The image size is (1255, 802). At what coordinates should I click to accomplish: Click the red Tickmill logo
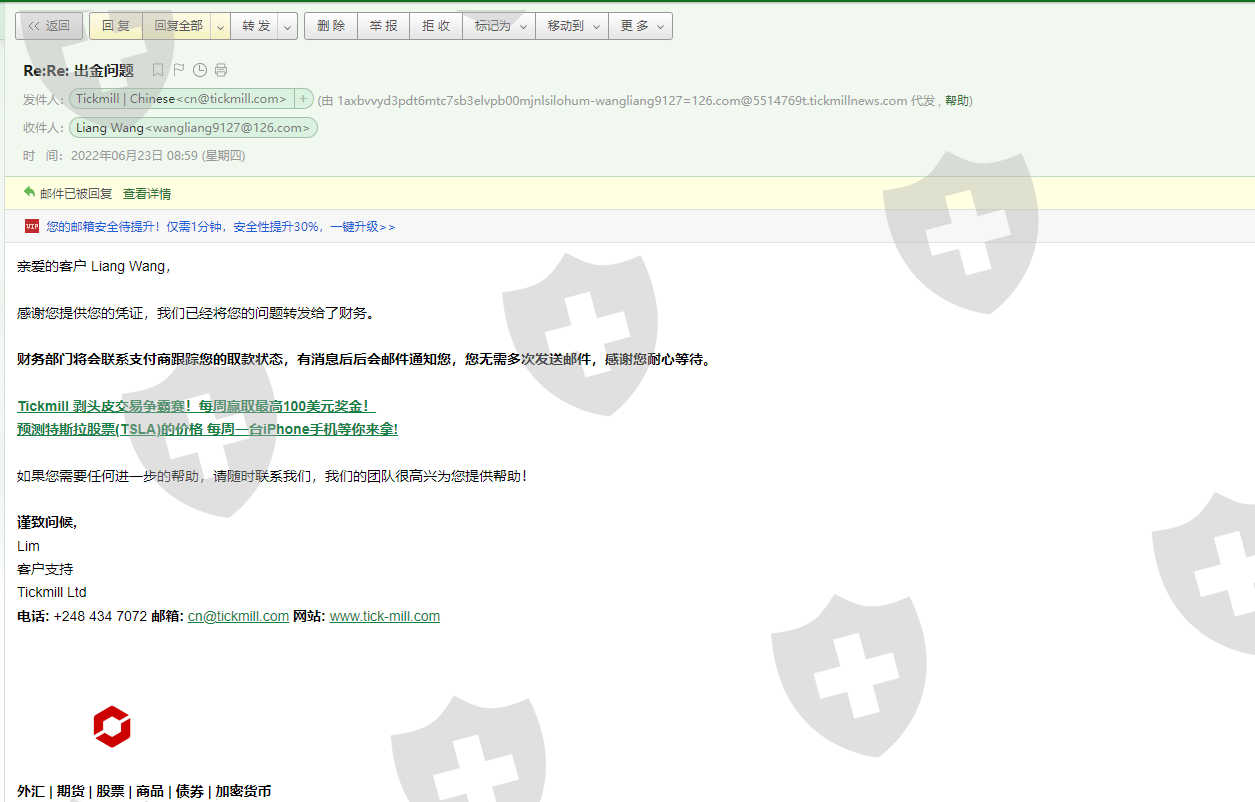pyautogui.click(x=112, y=727)
